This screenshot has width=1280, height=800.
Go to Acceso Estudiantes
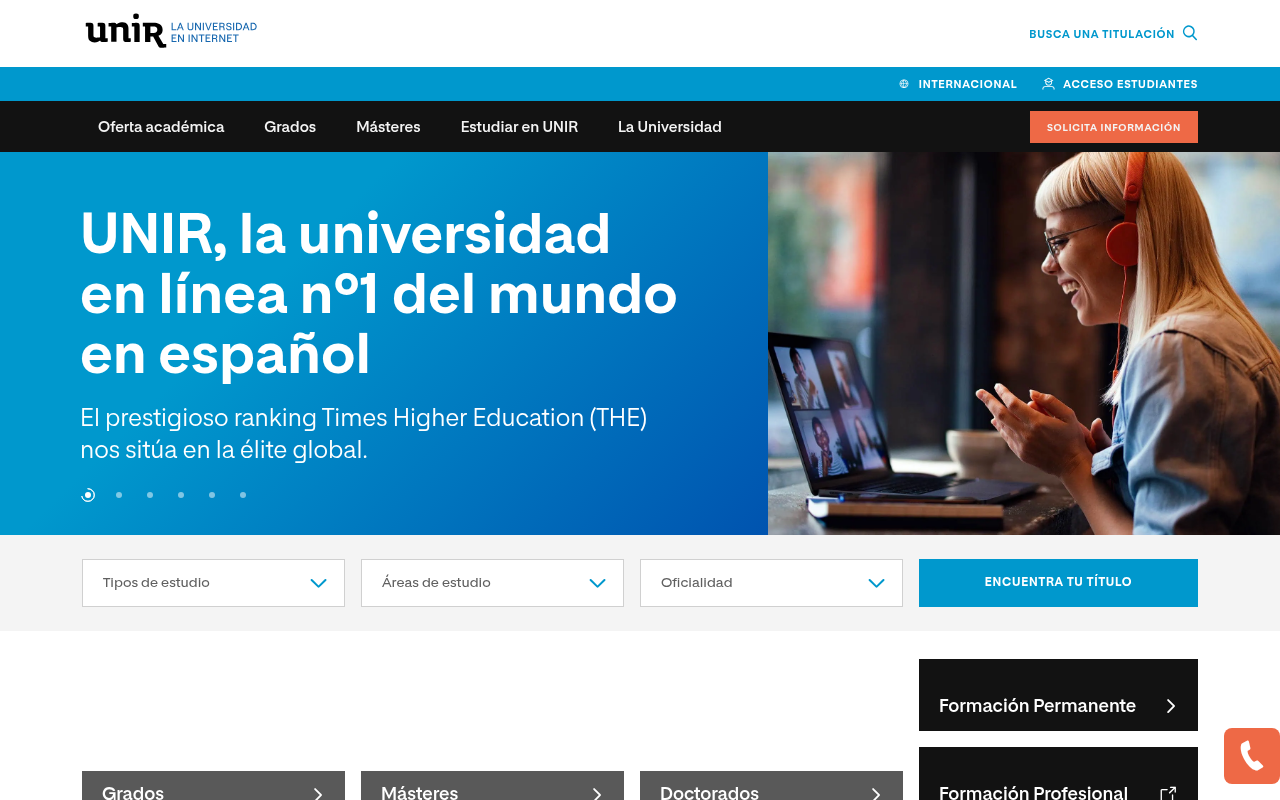point(1120,84)
